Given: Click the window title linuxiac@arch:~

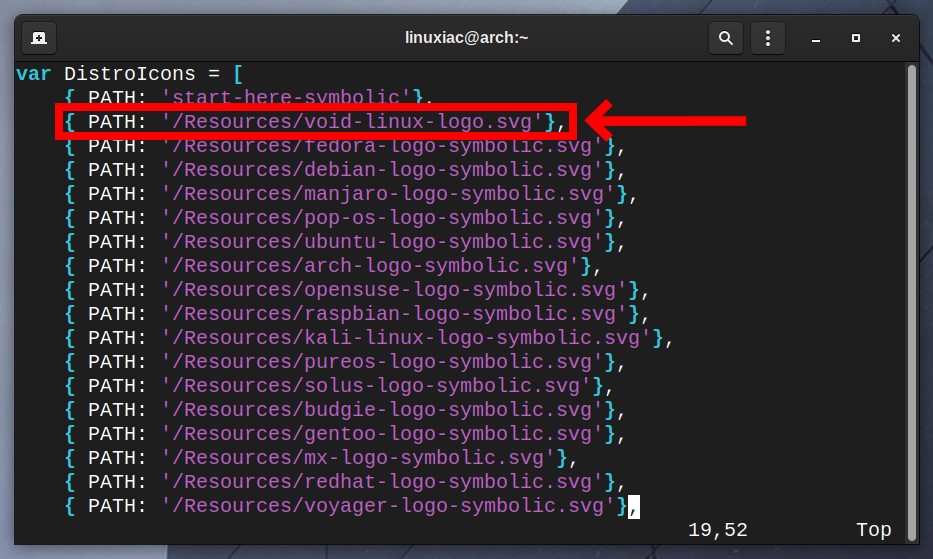Looking at the screenshot, I should click(x=466, y=38).
